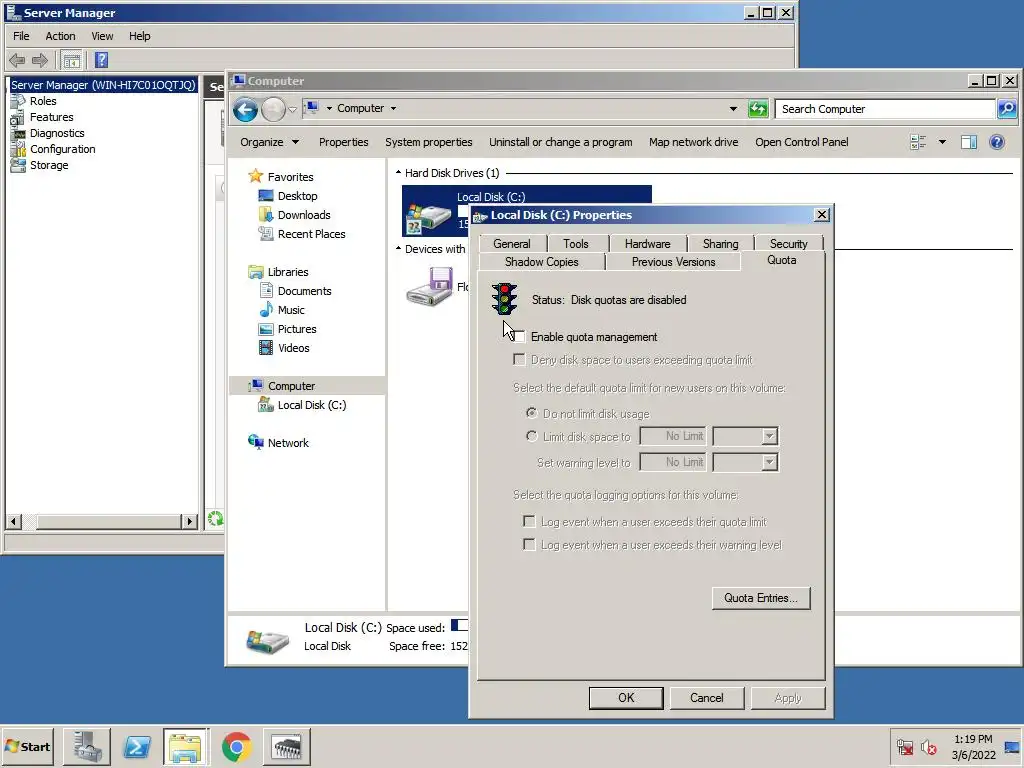Open Server Manager from taskbar
Image resolution: width=1024 pixels, height=768 pixels.
tap(88, 746)
